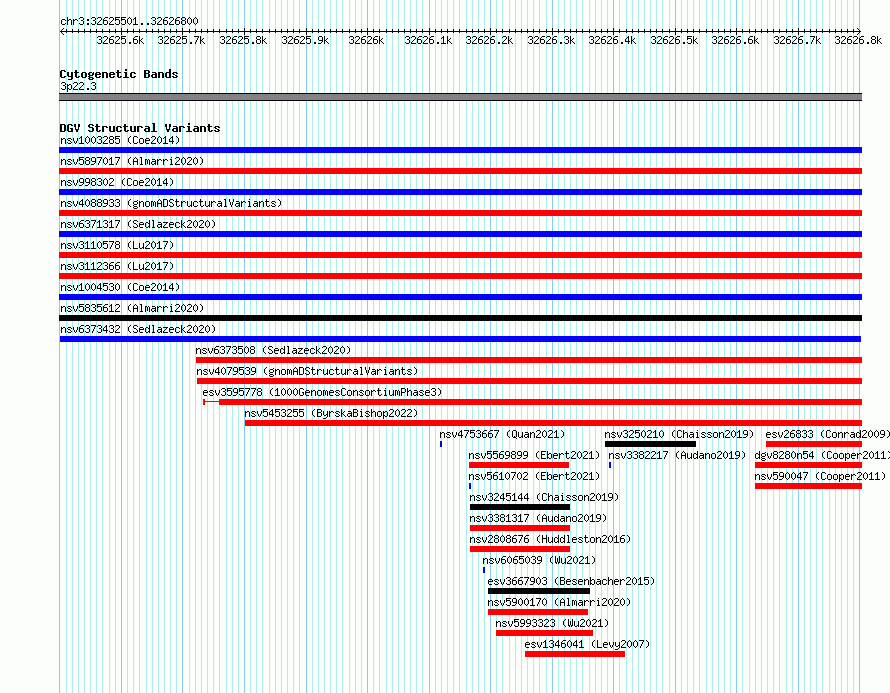Click the red bar under nsv3381317
The image size is (890, 693).
tap(520, 528)
